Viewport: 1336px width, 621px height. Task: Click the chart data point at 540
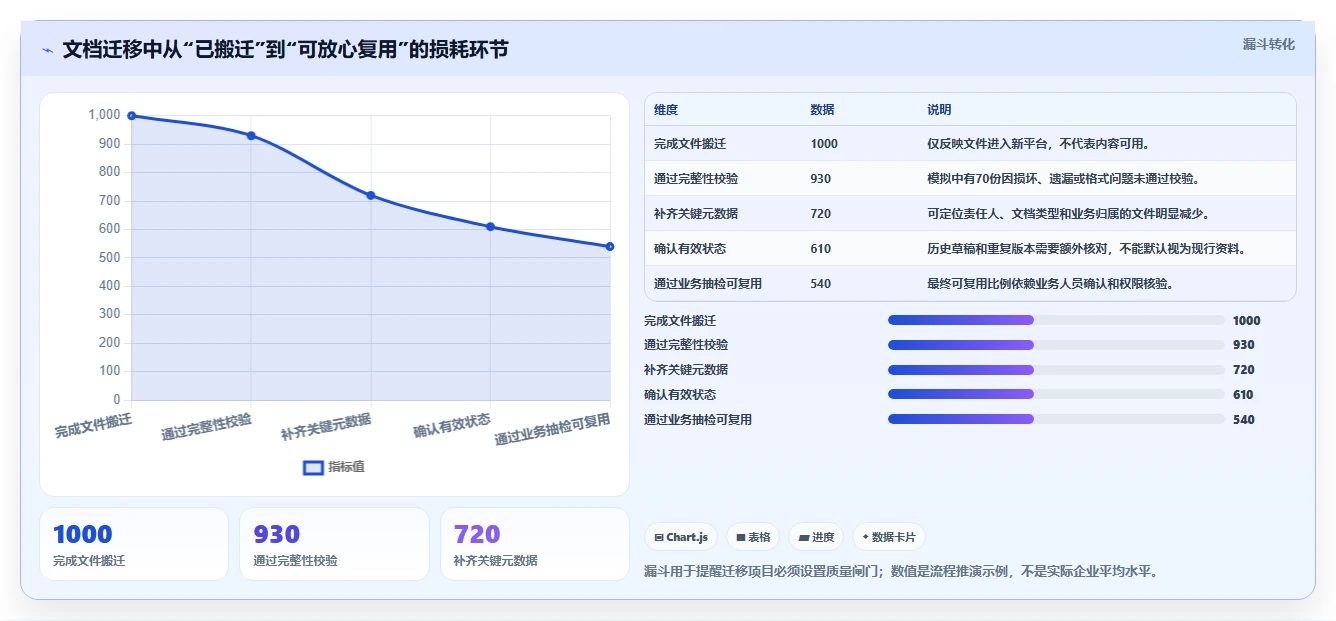[610, 246]
